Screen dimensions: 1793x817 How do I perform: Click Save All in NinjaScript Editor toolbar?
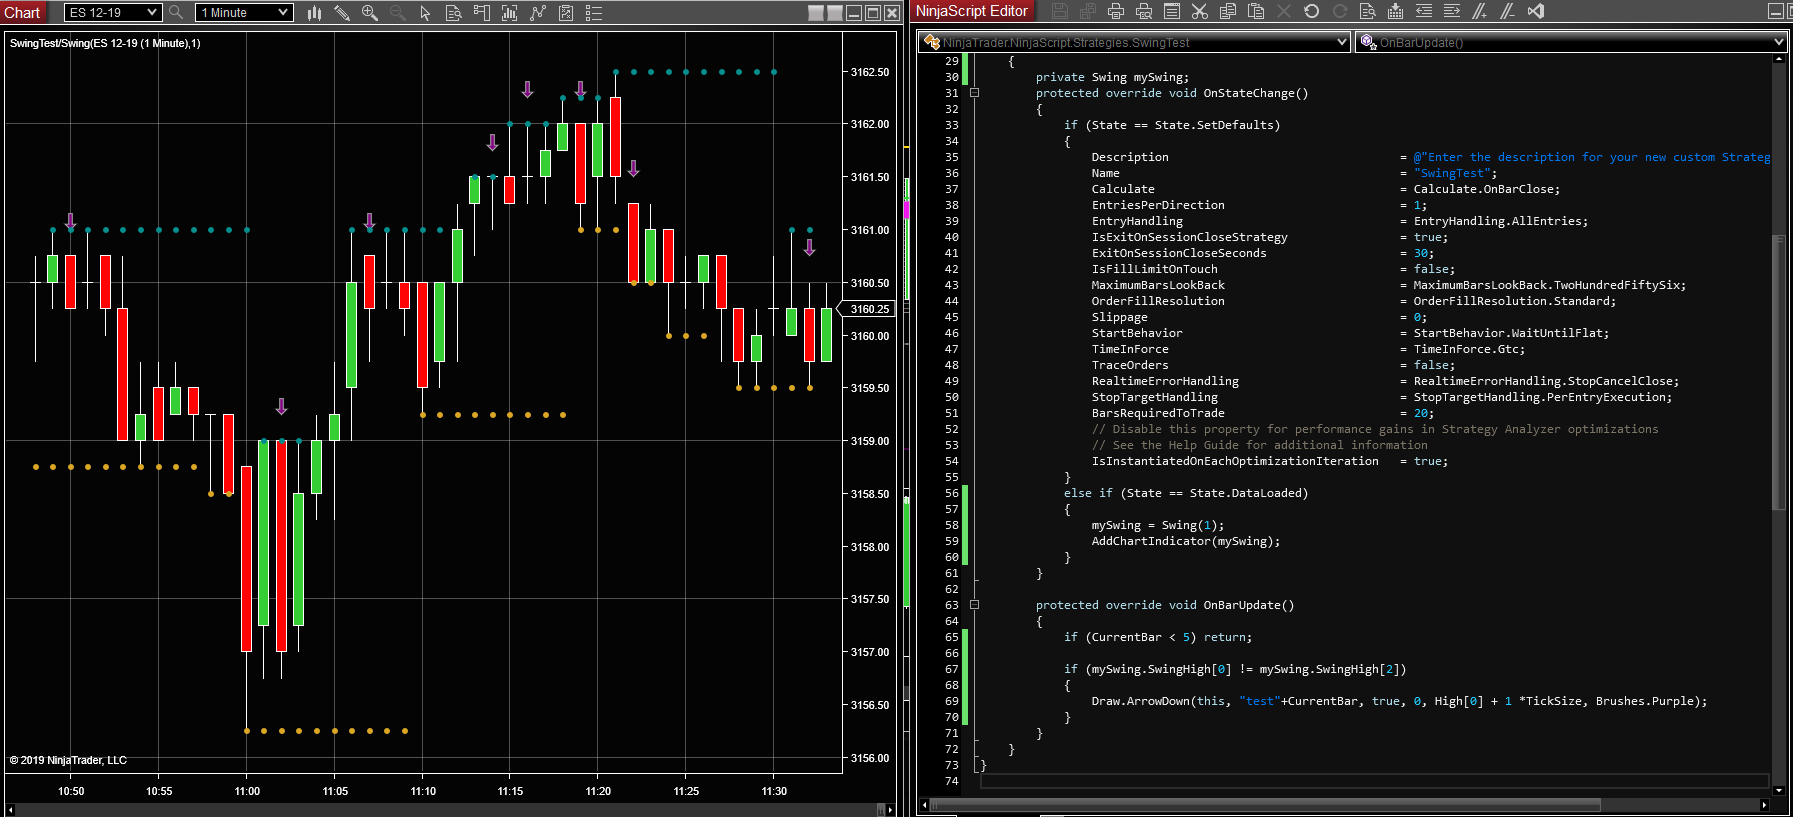pyautogui.click(x=1088, y=11)
